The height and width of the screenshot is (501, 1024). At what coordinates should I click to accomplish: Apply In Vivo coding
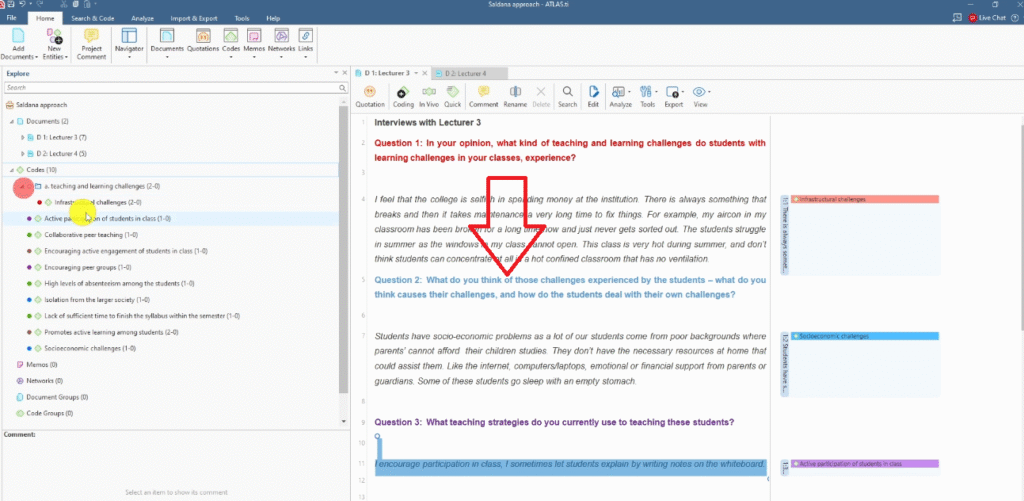[429, 96]
